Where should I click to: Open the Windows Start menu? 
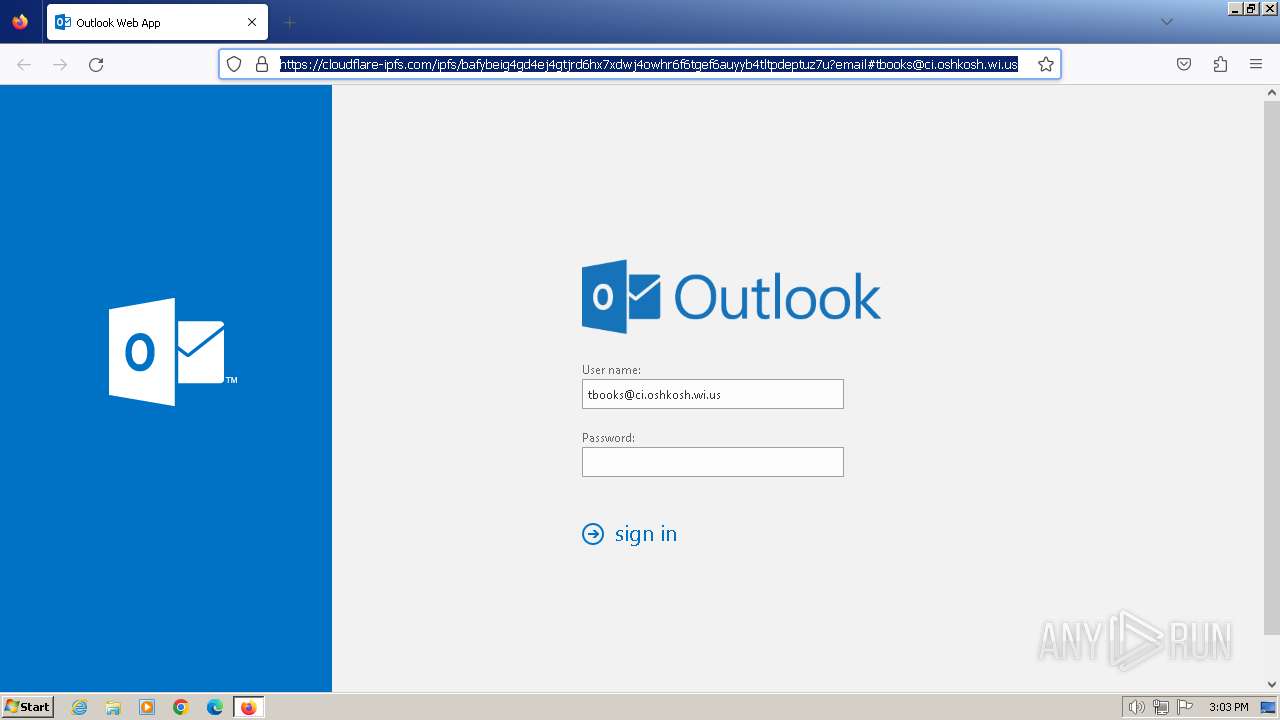[28, 707]
